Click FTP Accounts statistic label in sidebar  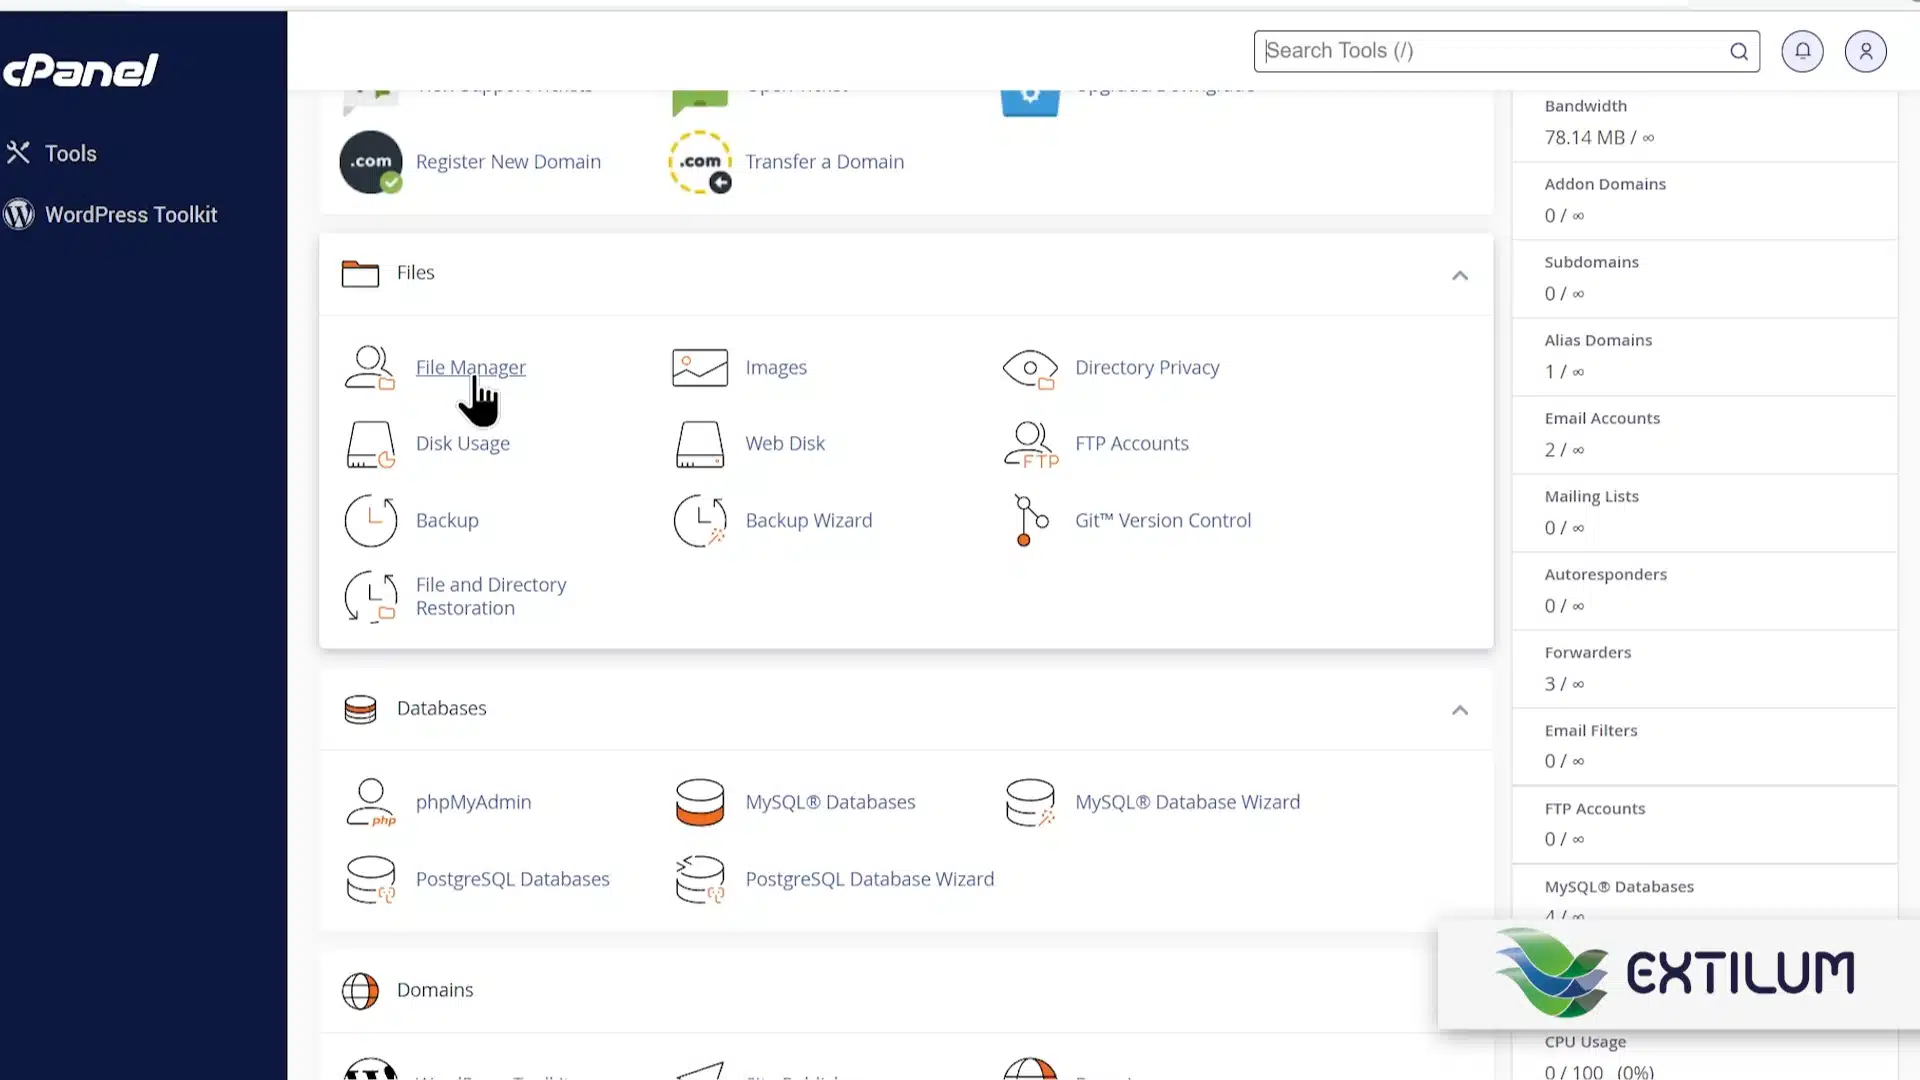tap(1594, 809)
